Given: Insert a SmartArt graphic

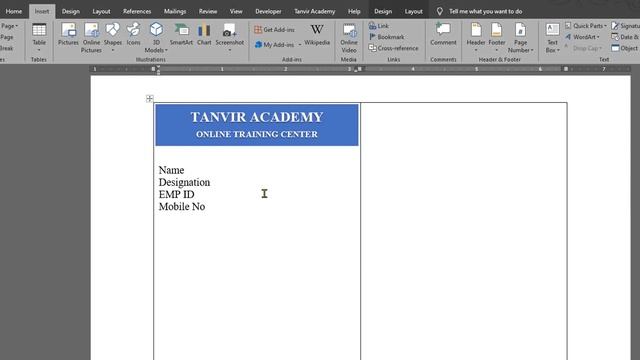Looking at the screenshot, I should tap(181, 35).
